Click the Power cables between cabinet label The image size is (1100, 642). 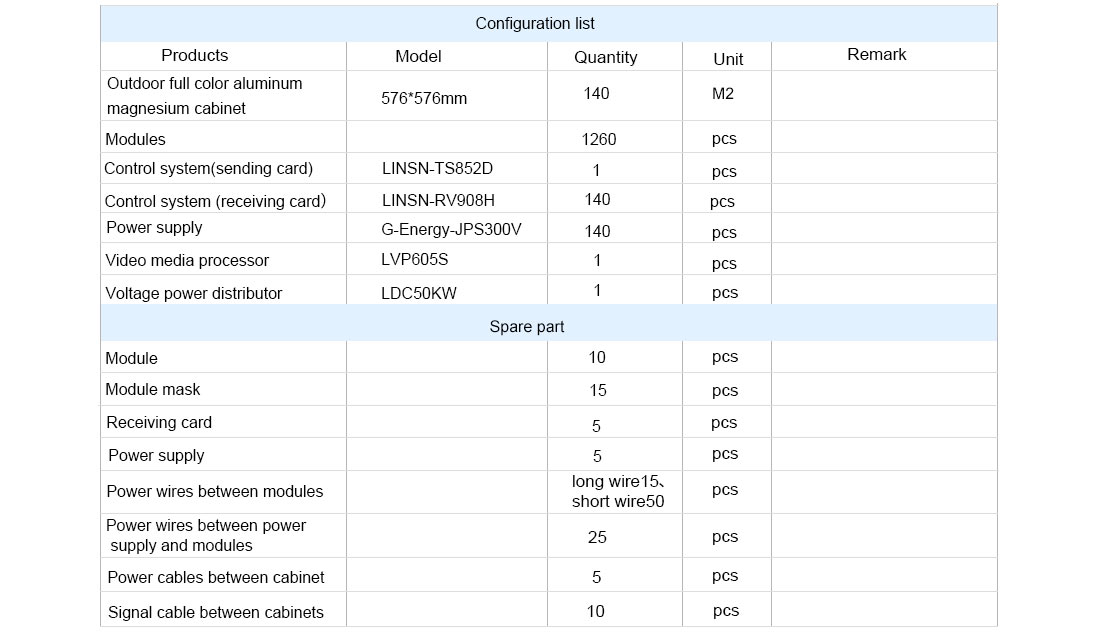point(215,577)
